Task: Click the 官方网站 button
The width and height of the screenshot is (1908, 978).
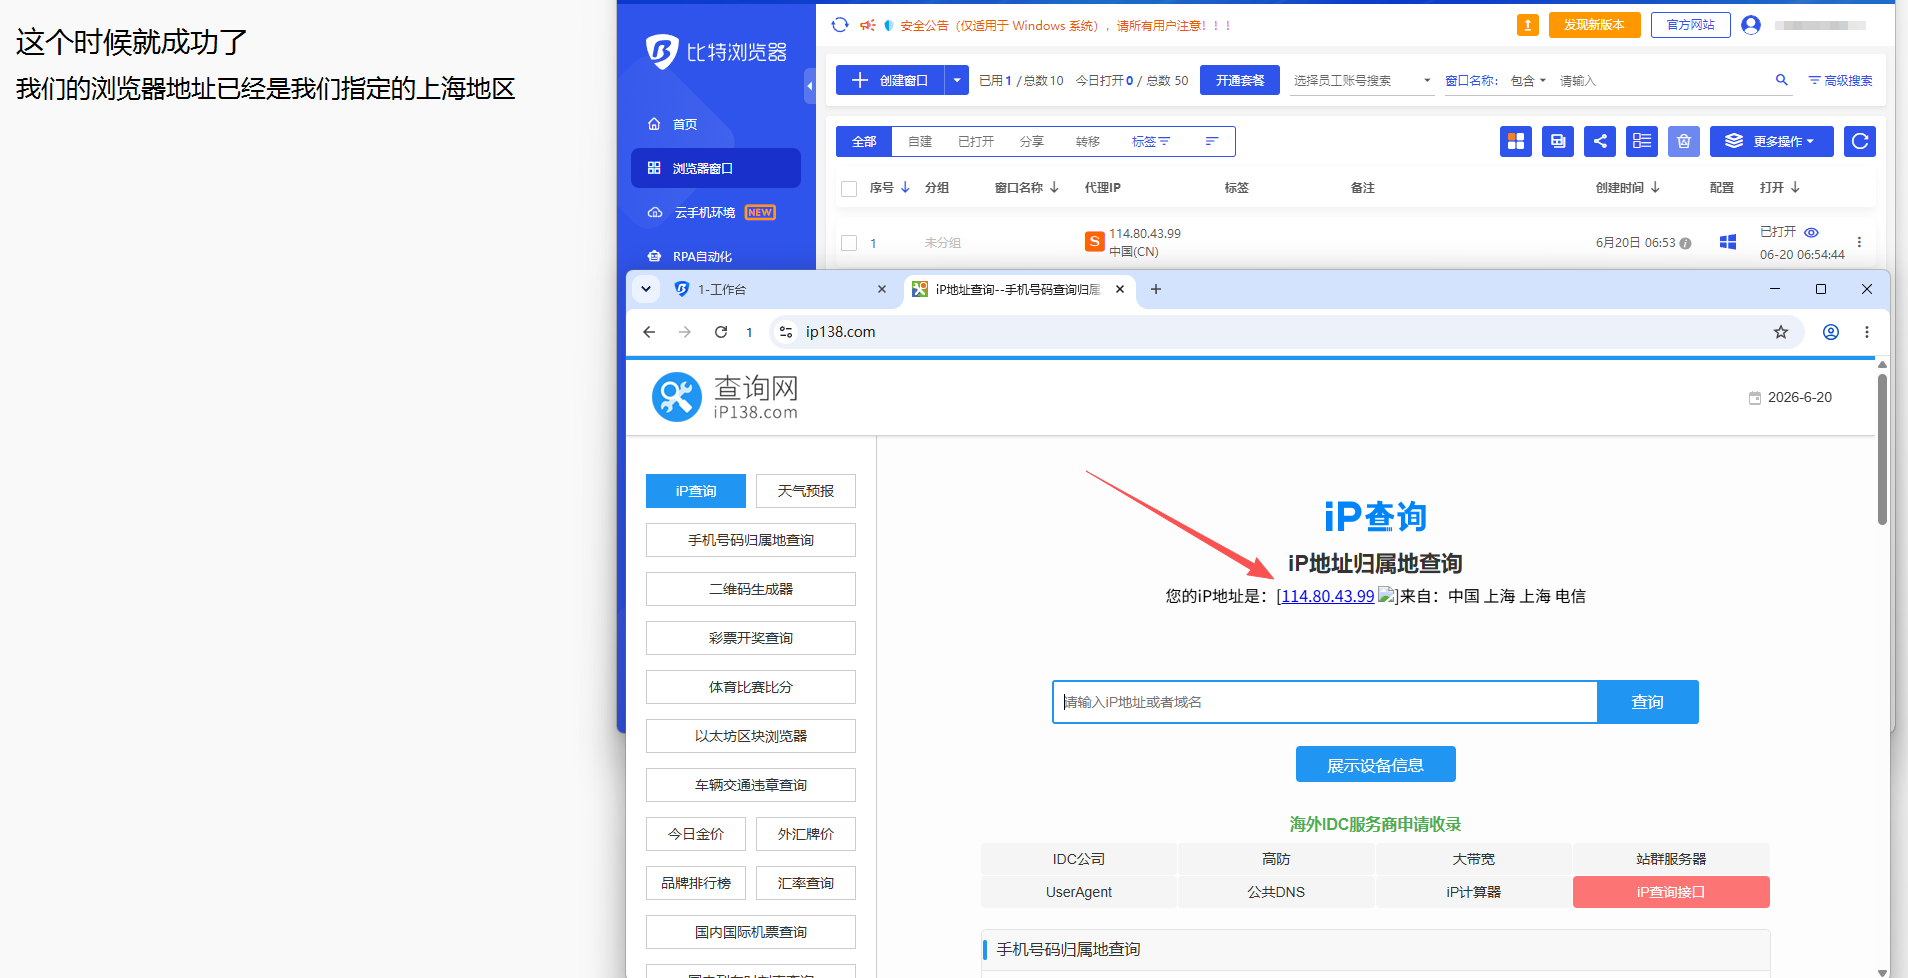Action: pyautogui.click(x=1690, y=25)
